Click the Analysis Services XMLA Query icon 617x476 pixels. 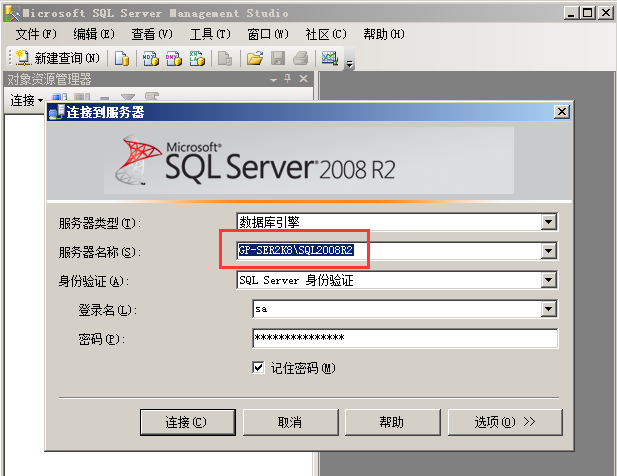click(198, 58)
